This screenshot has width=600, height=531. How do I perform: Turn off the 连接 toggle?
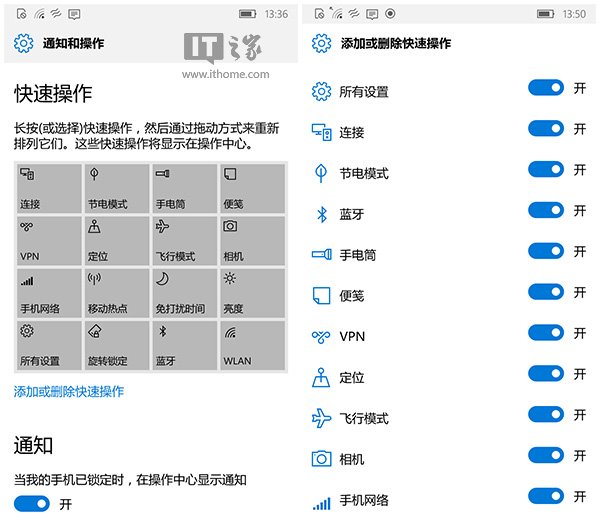(x=546, y=129)
